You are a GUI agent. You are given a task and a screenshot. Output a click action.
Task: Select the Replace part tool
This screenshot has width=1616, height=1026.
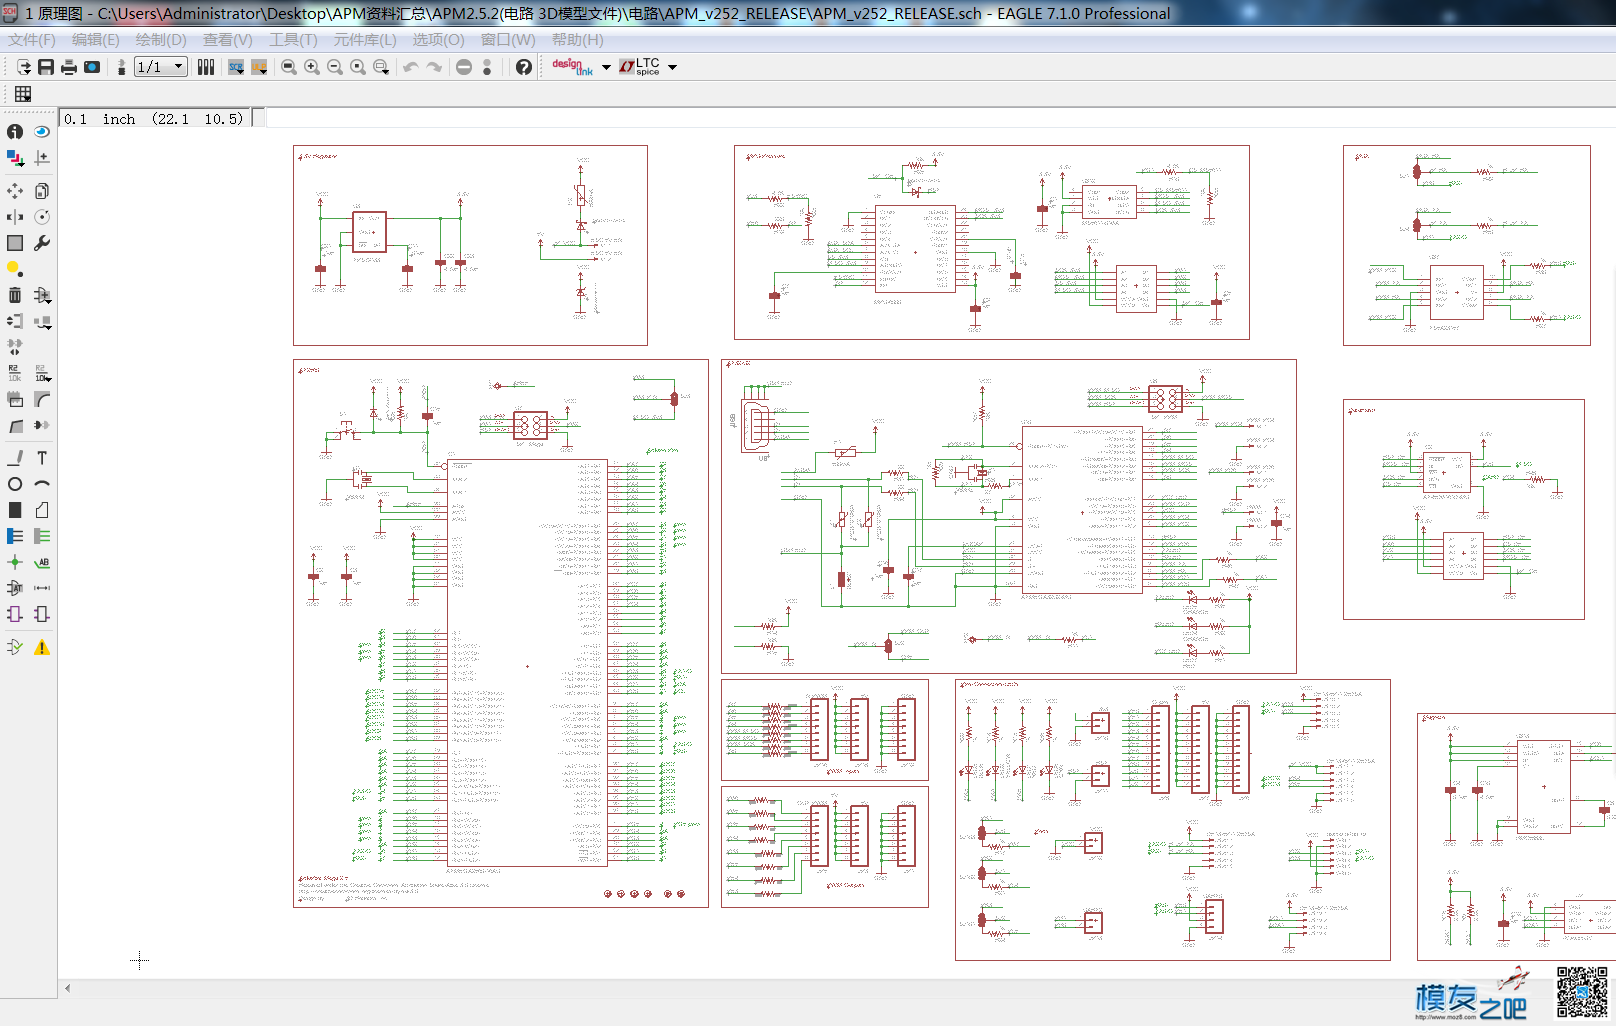(42, 321)
